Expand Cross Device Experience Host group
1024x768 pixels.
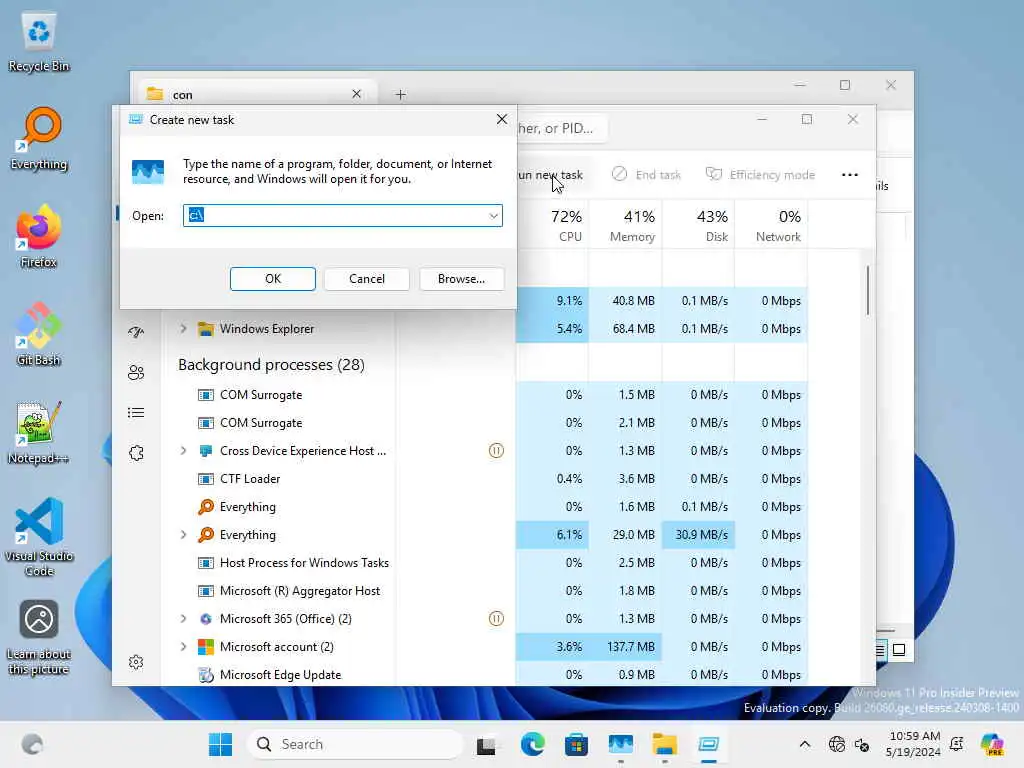tap(184, 451)
